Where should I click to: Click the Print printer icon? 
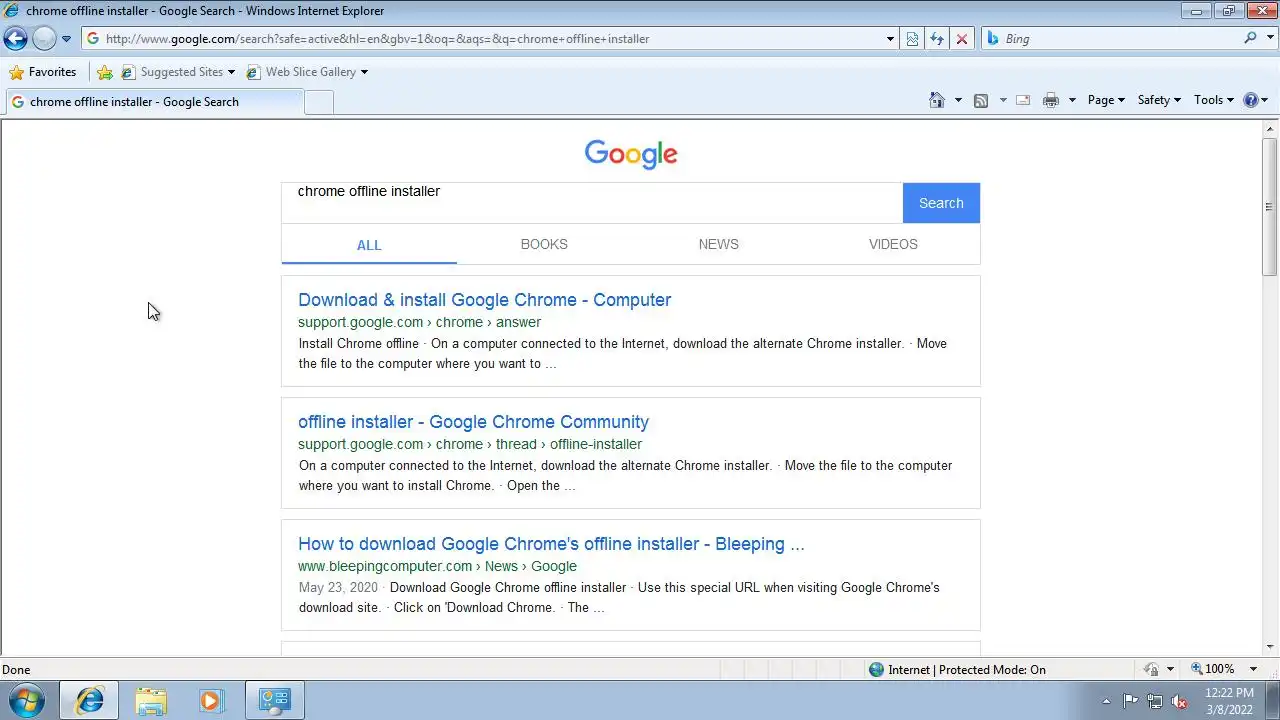coord(1050,100)
